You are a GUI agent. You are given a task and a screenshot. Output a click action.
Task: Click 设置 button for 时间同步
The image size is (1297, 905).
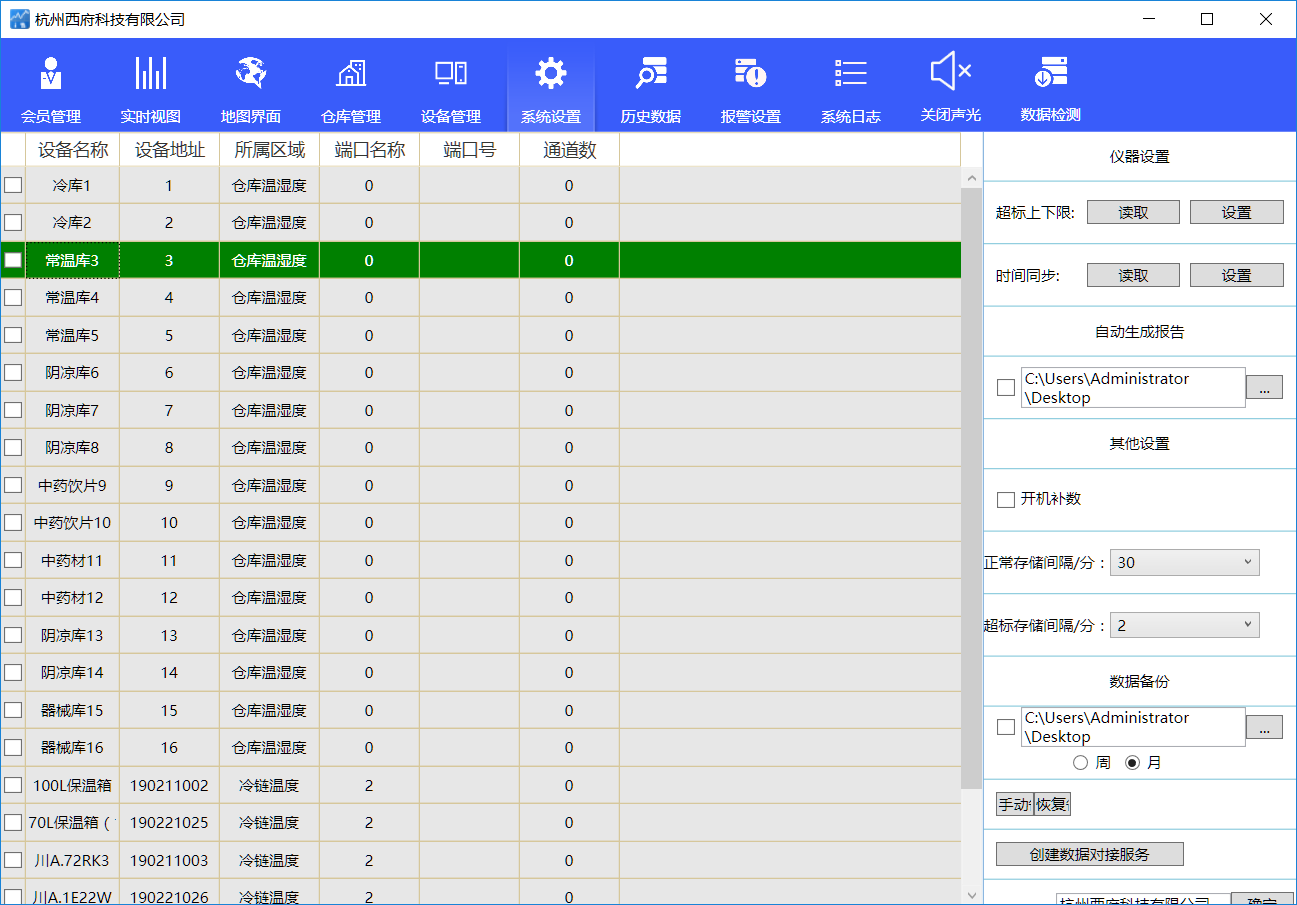(x=1237, y=275)
